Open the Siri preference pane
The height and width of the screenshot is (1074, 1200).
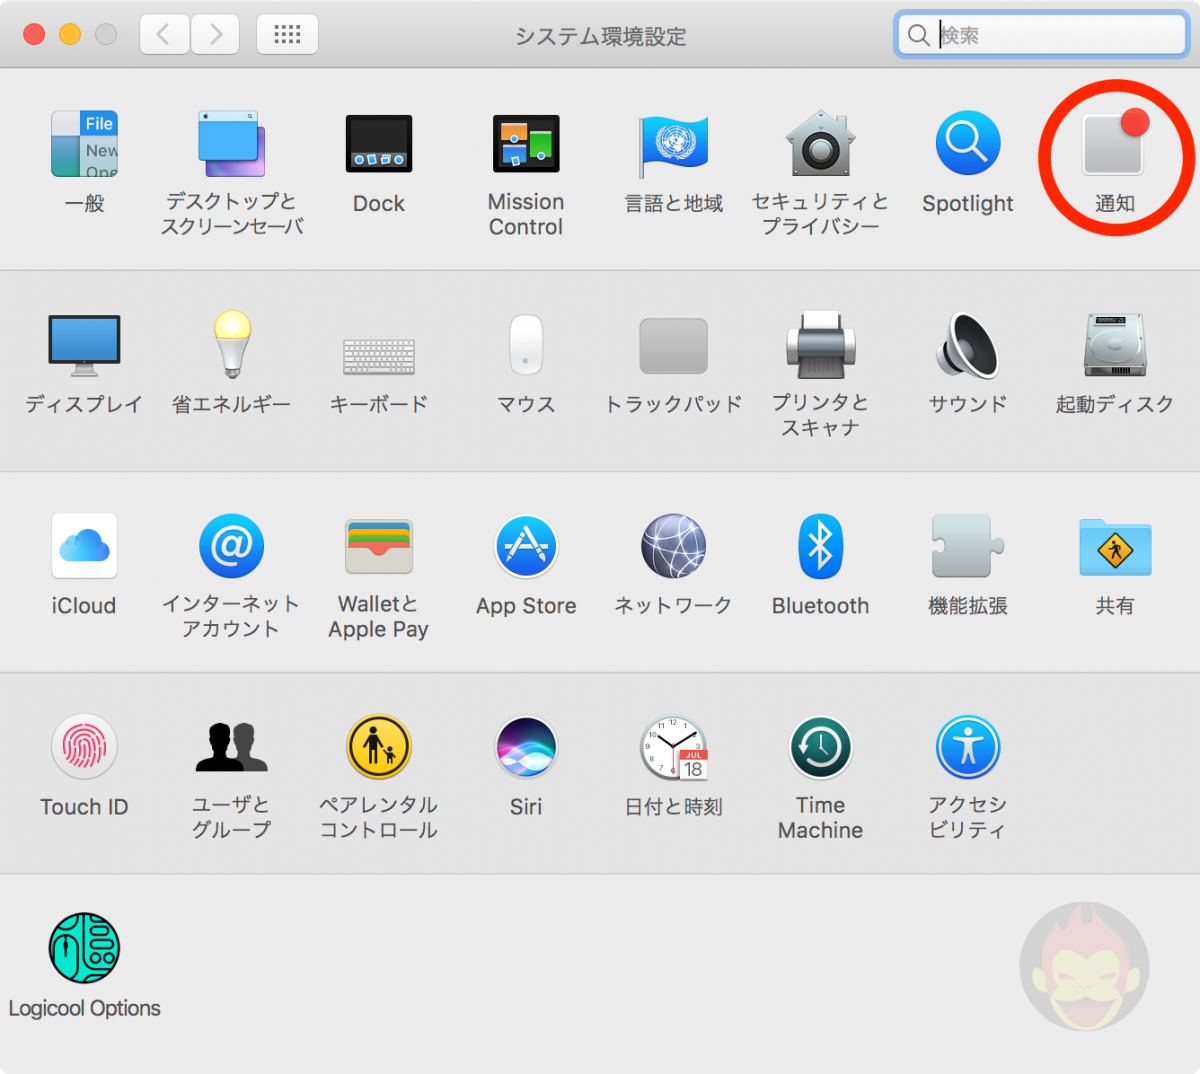tap(526, 748)
